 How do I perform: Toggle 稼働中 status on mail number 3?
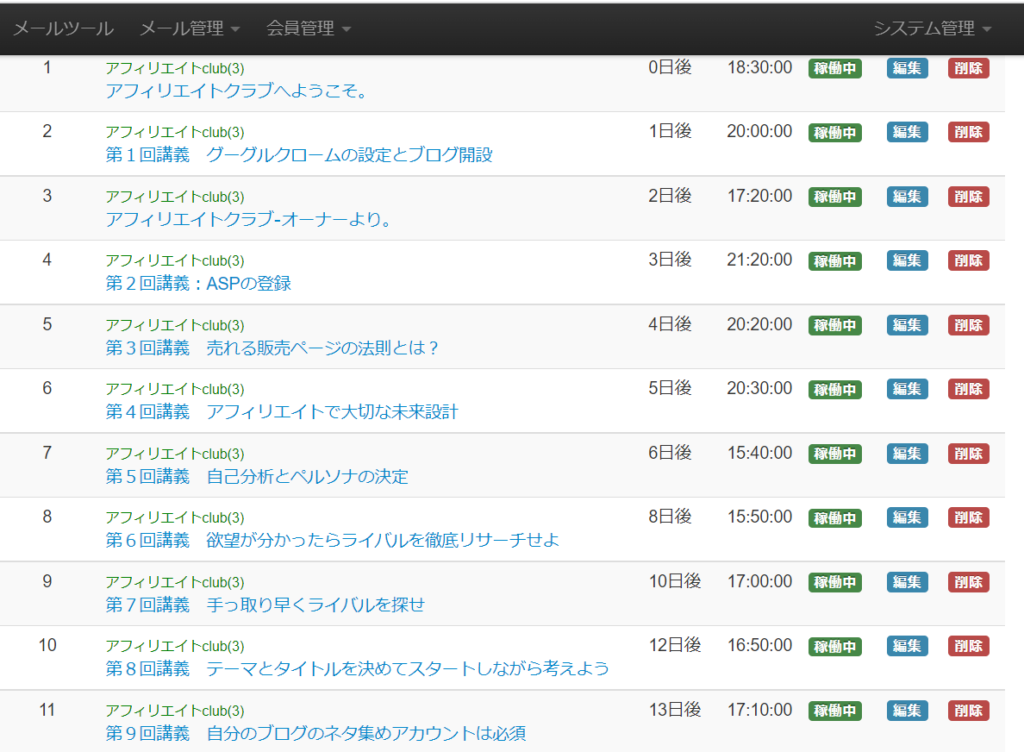[834, 197]
